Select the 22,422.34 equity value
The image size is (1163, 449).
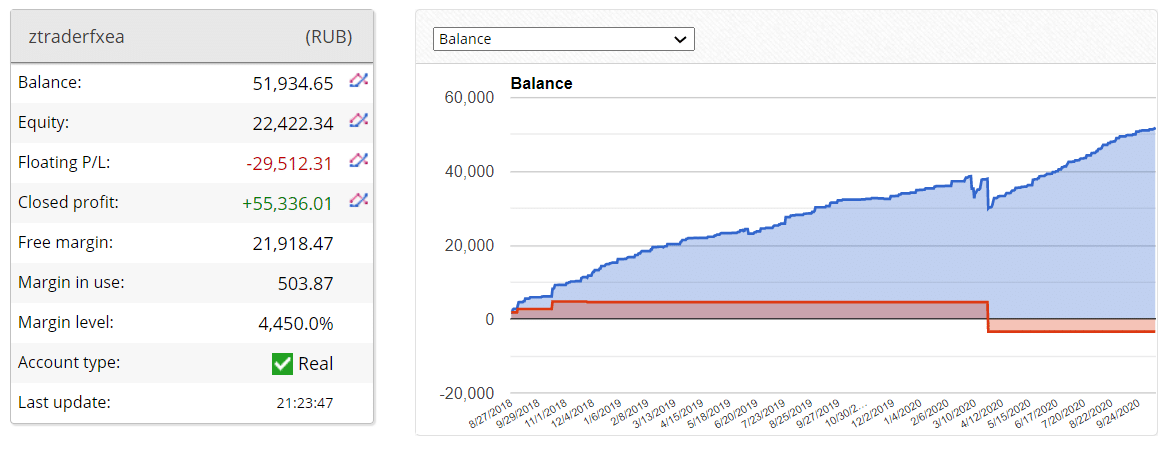click(293, 124)
